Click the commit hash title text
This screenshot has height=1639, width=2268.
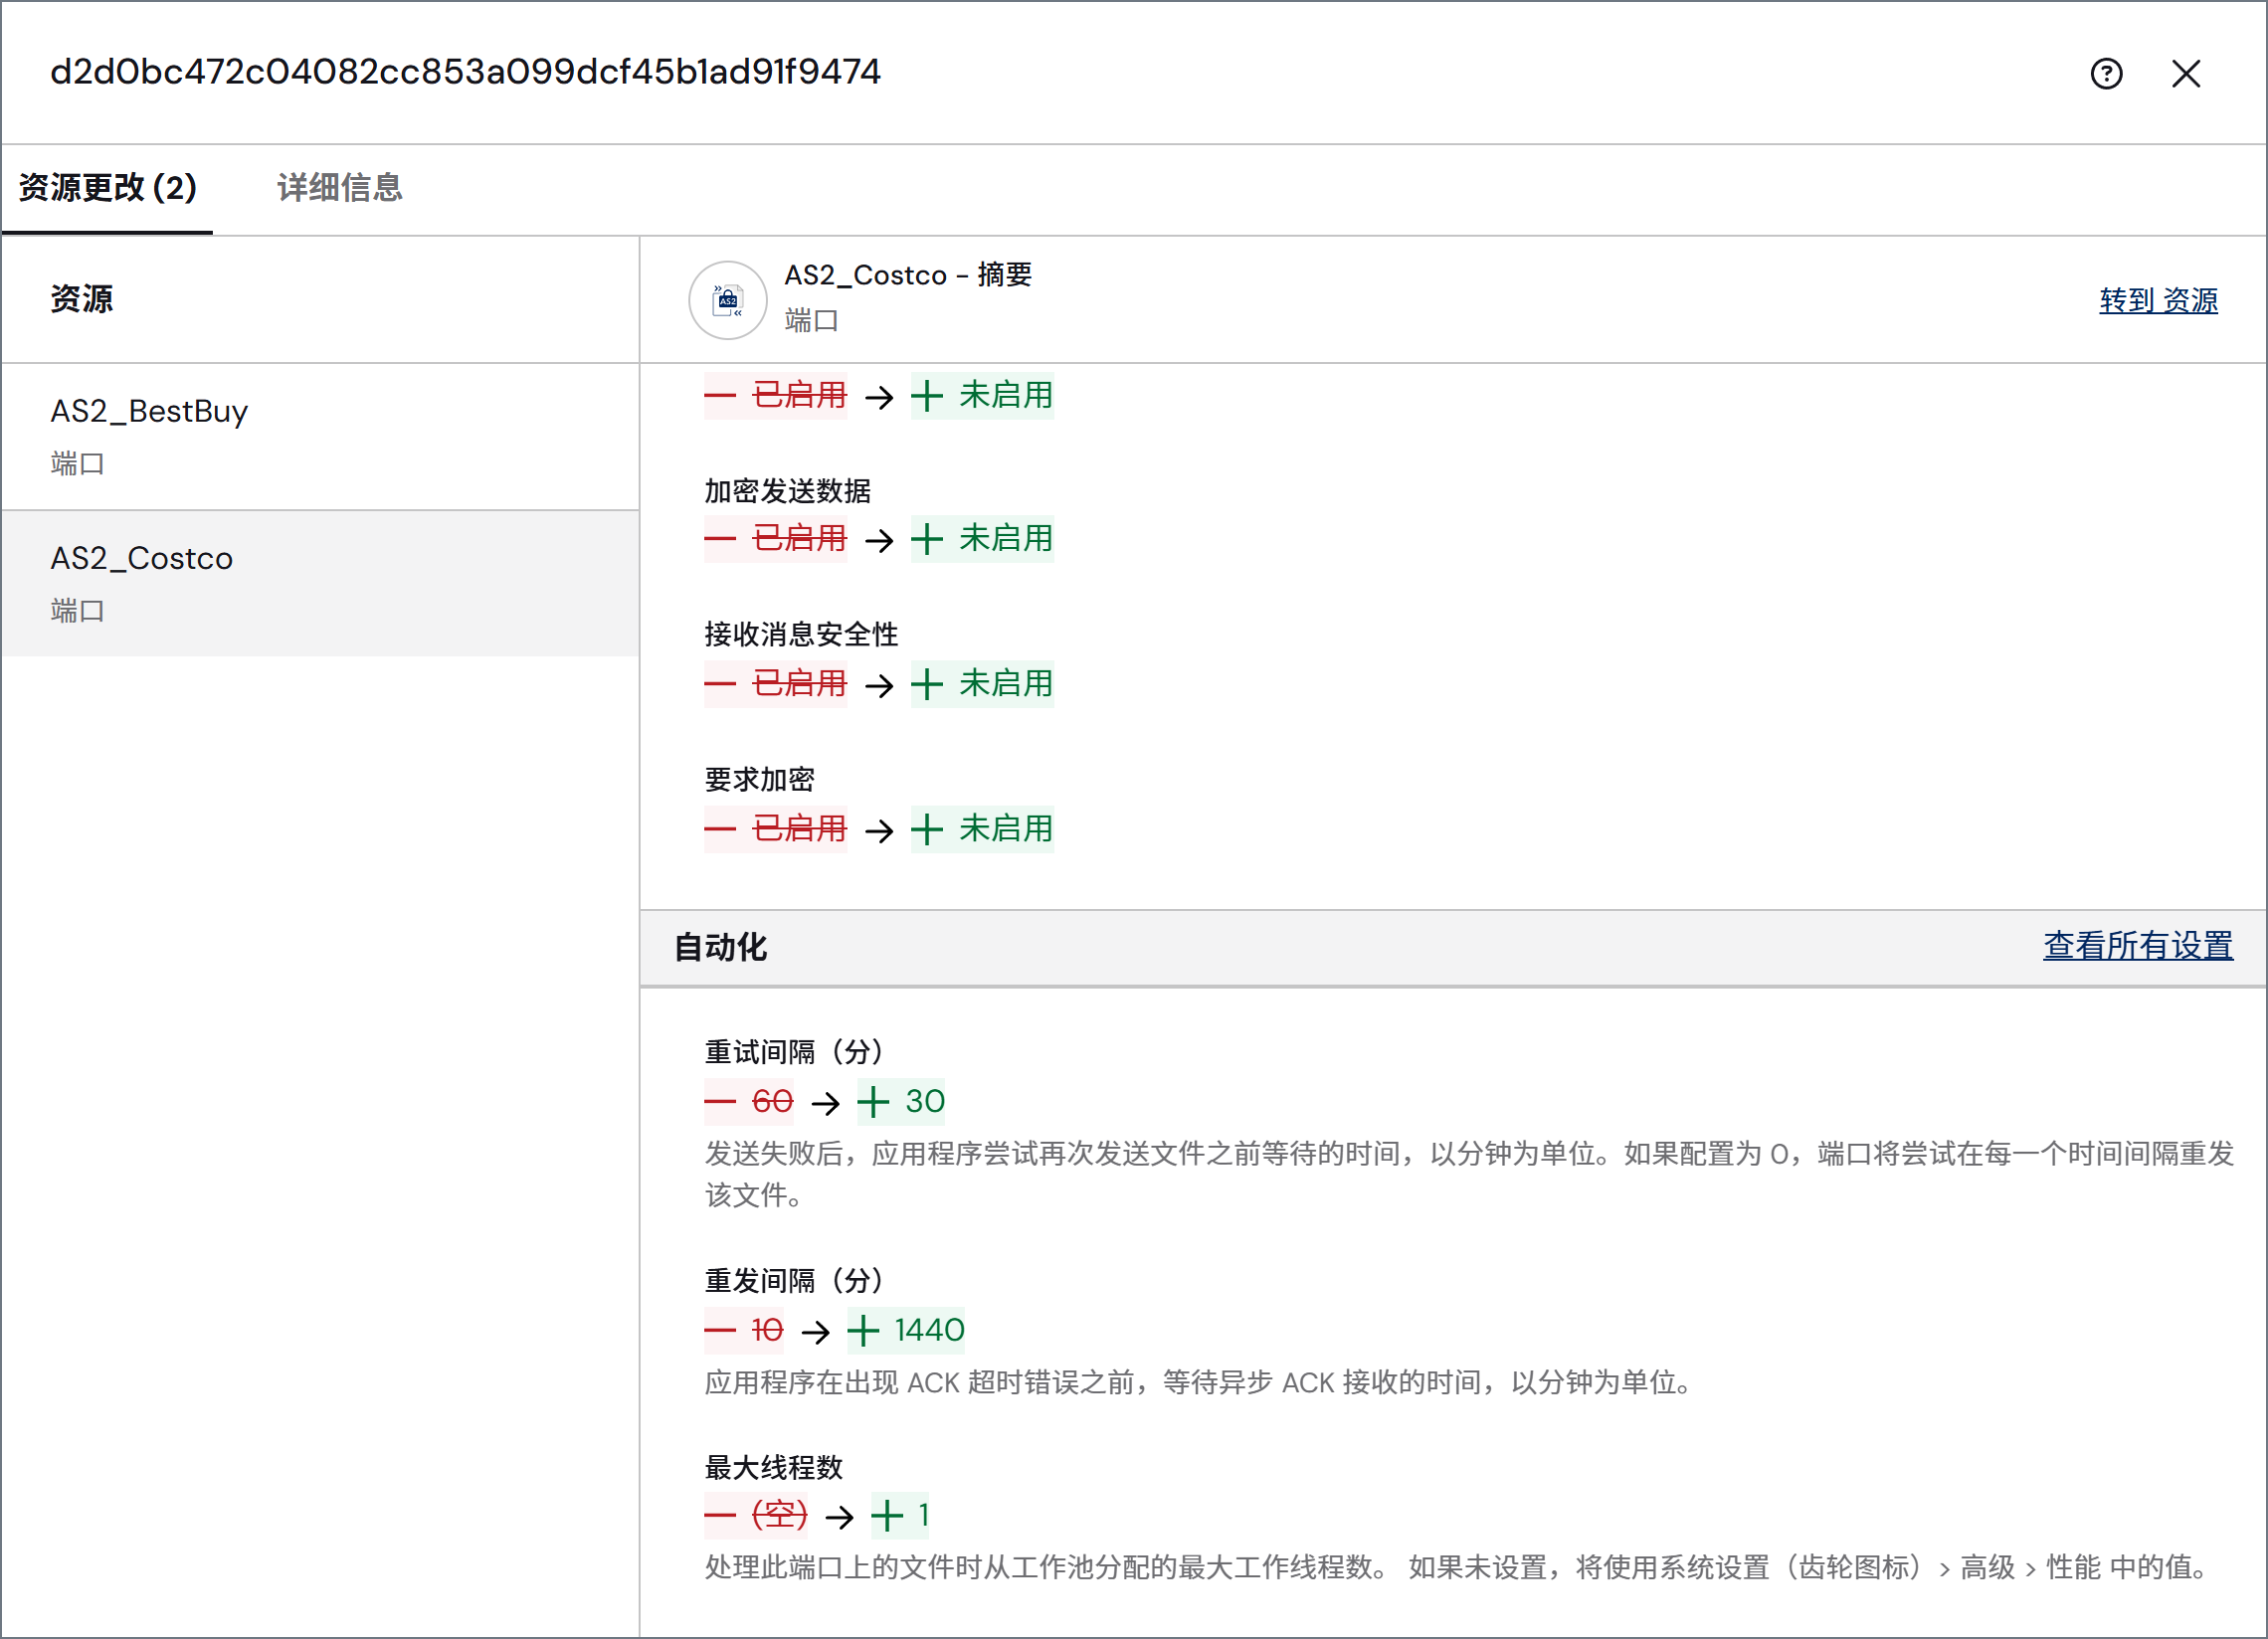click(465, 72)
